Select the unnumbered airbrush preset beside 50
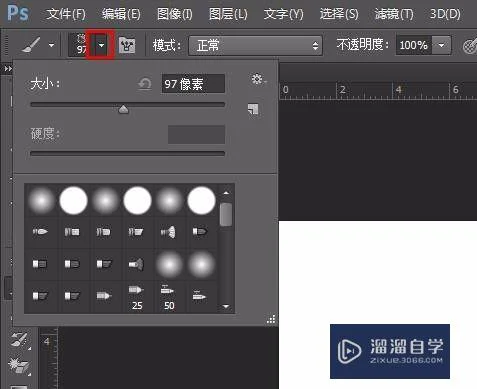 click(x=200, y=296)
